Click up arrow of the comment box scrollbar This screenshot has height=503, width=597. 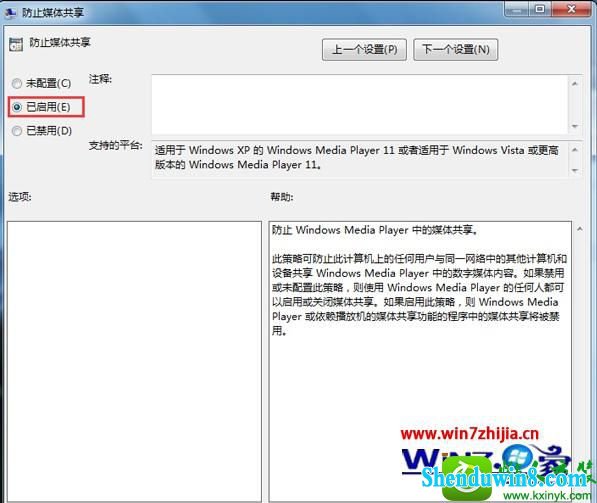(x=575, y=83)
